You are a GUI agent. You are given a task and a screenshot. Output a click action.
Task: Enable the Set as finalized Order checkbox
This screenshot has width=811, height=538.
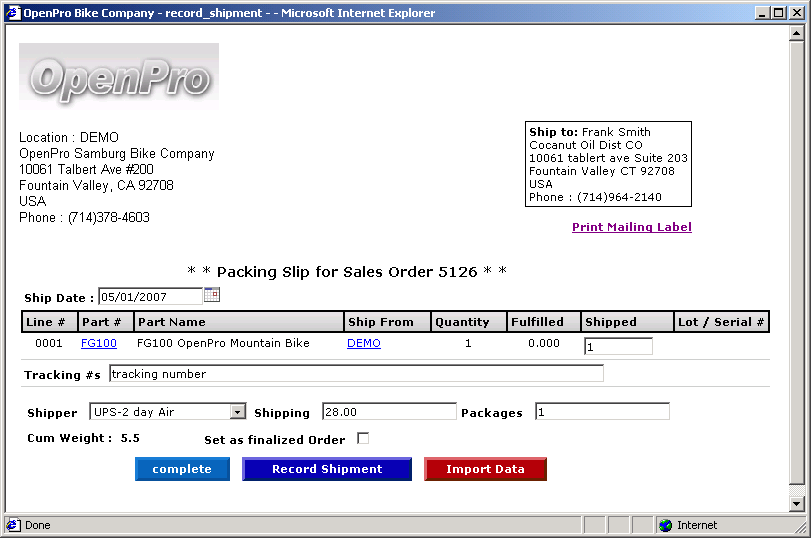(x=363, y=438)
